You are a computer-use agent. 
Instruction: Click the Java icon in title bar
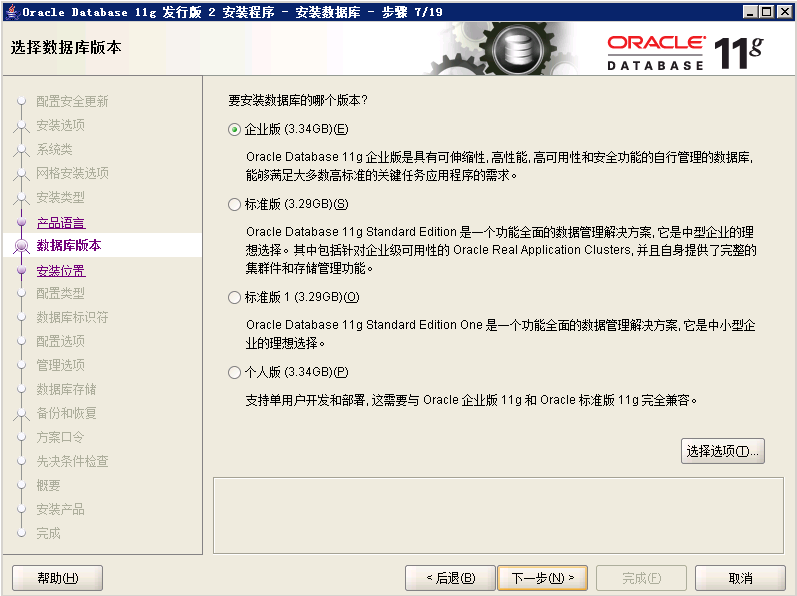tap(12, 12)
